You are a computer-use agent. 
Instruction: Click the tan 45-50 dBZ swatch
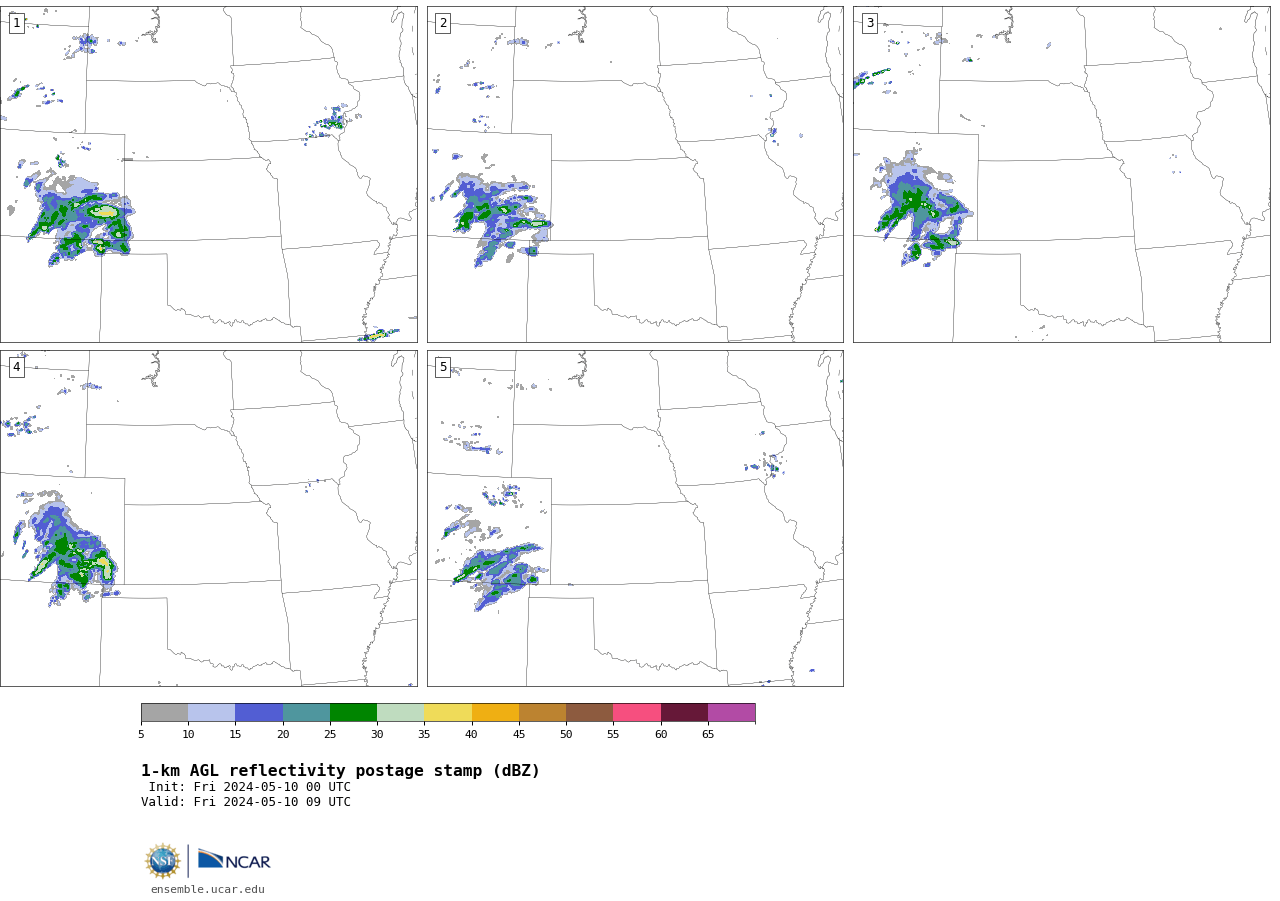tap(542, 713)
